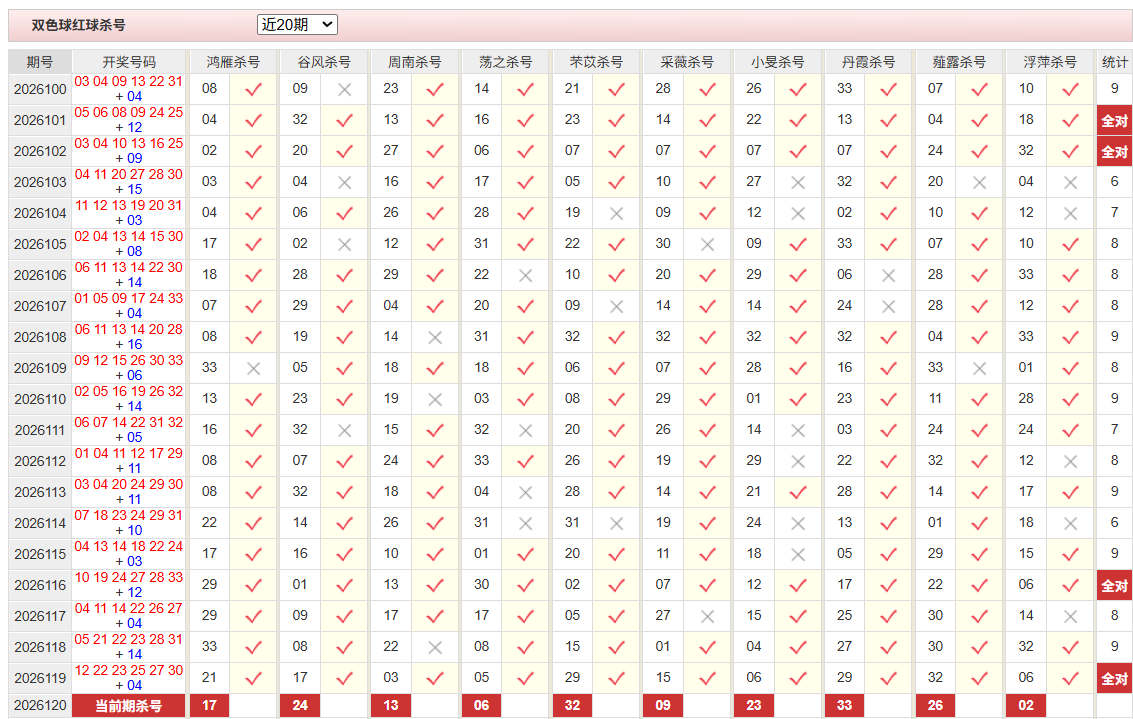Viewport: 1133px width, 719px height.
Task: Click the cross mark for 浮萍杀号 in row 2026103
Action: 1070,183
